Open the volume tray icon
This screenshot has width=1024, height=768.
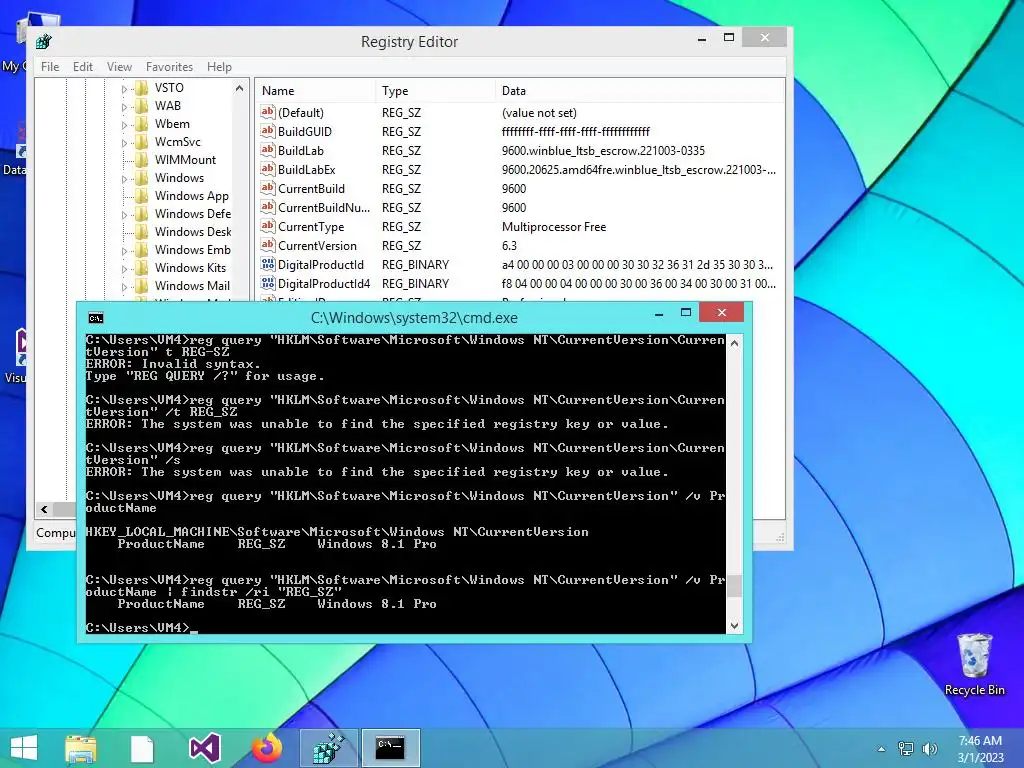point(929,749)
